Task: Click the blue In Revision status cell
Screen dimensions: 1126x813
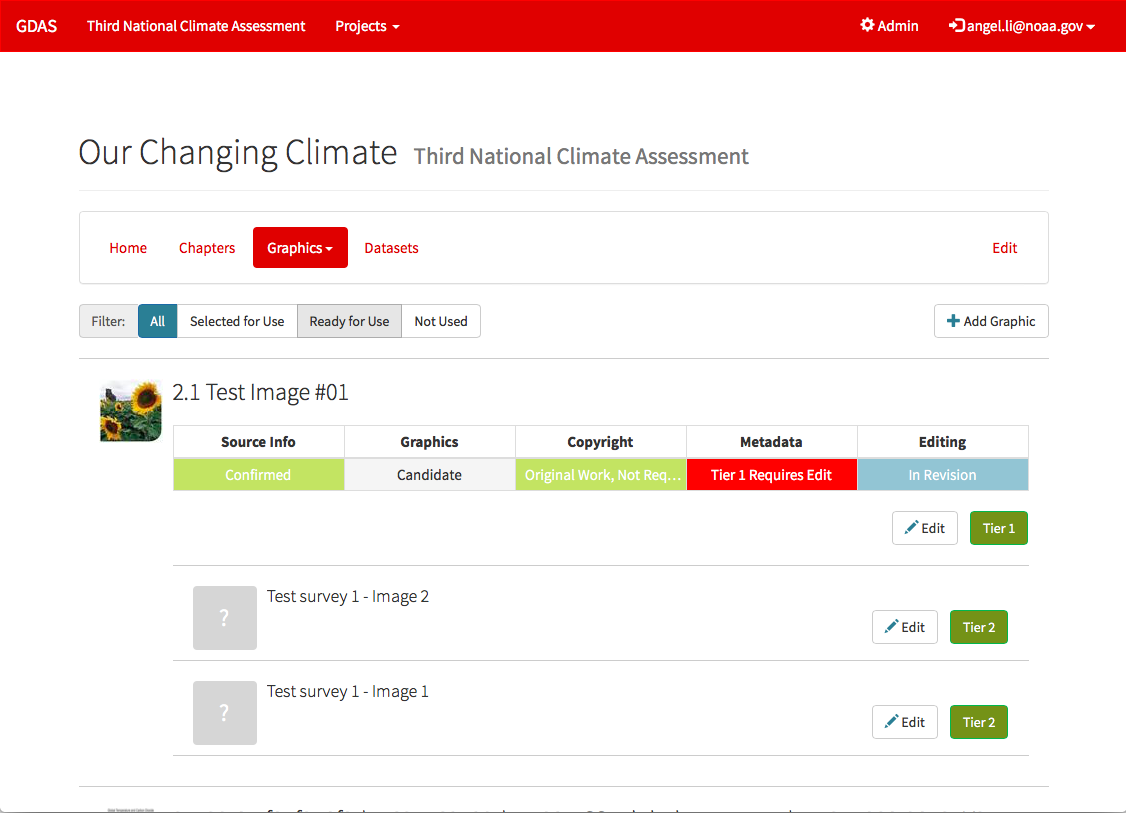Action: [942, 475]
